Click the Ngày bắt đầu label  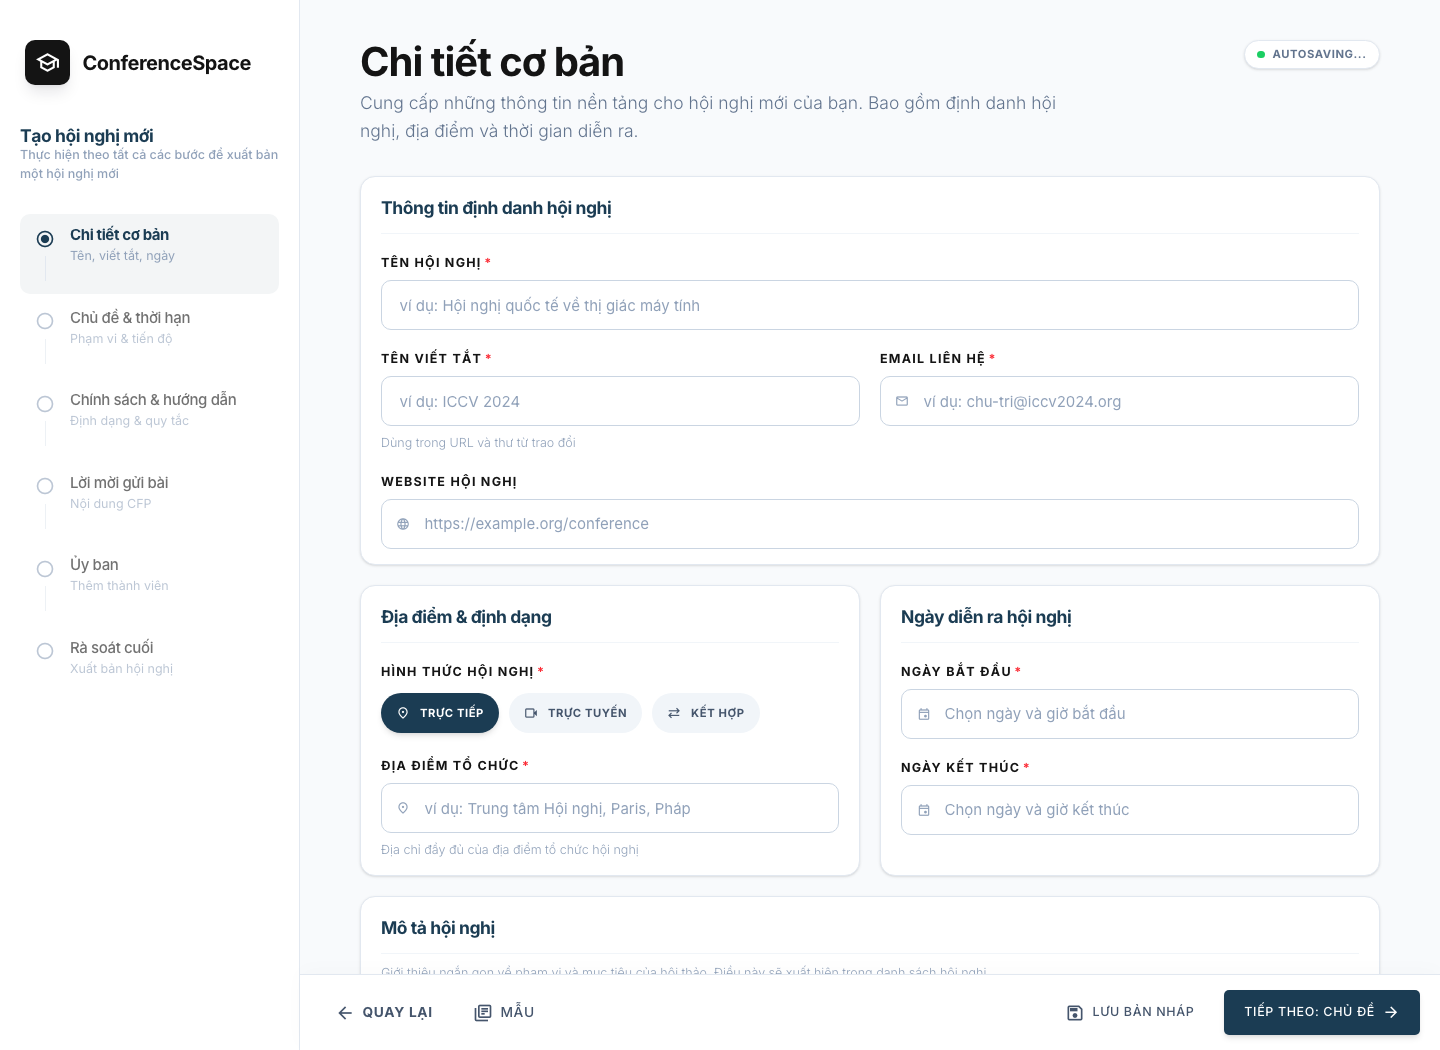click(956, 671)
